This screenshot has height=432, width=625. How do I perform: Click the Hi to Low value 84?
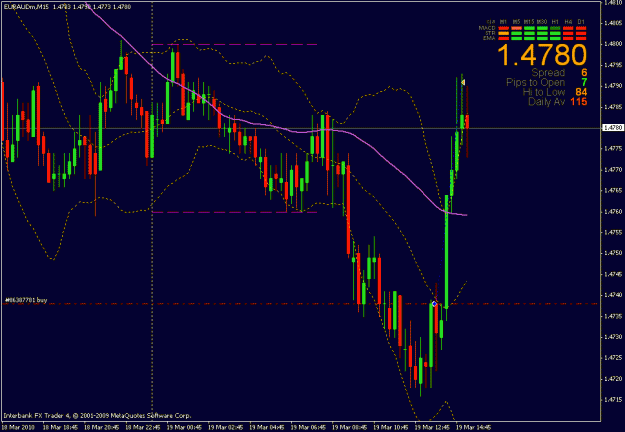[581, 92]
